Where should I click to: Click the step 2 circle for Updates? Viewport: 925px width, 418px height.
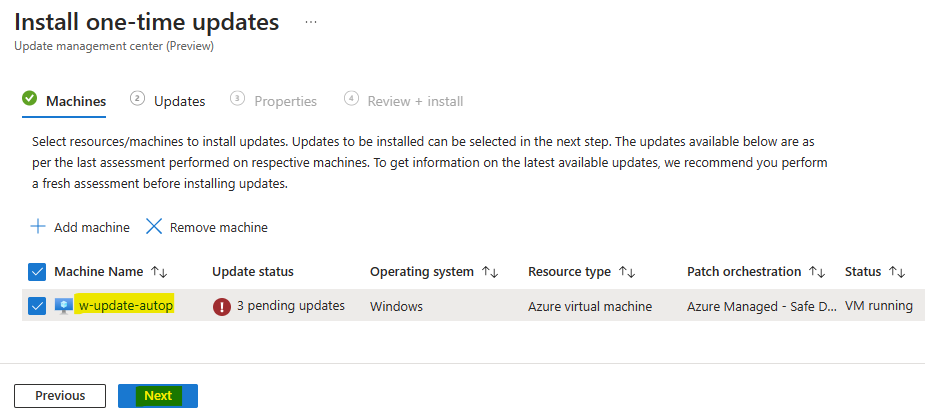137,98
